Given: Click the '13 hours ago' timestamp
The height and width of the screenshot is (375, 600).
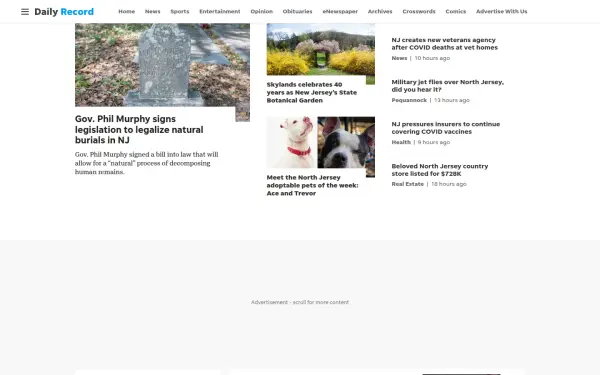Looking at the screenshot, I should point(452,100).
